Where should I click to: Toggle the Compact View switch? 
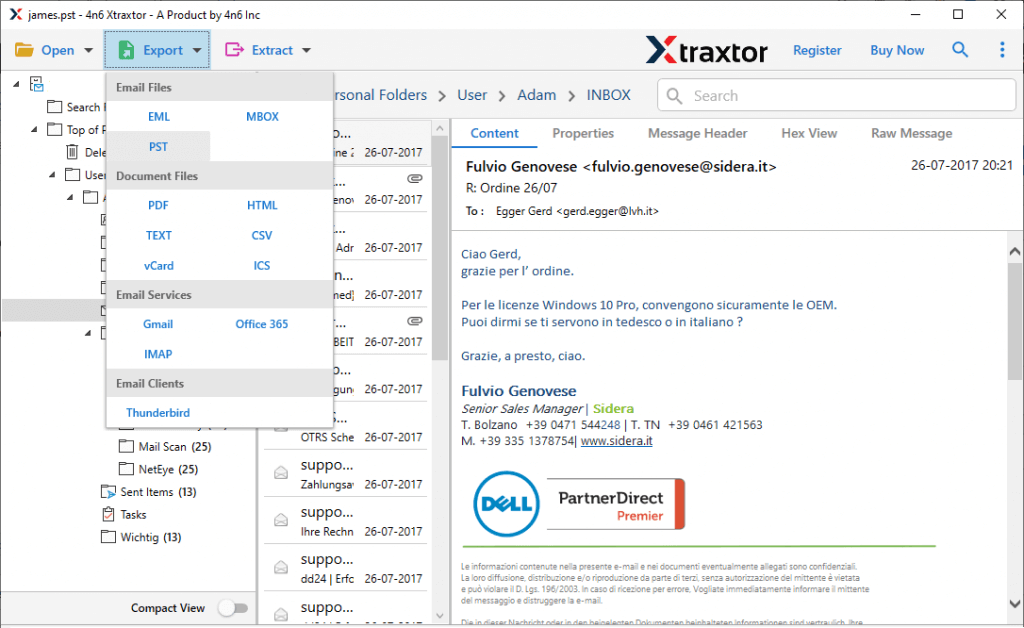click(234, 607)
